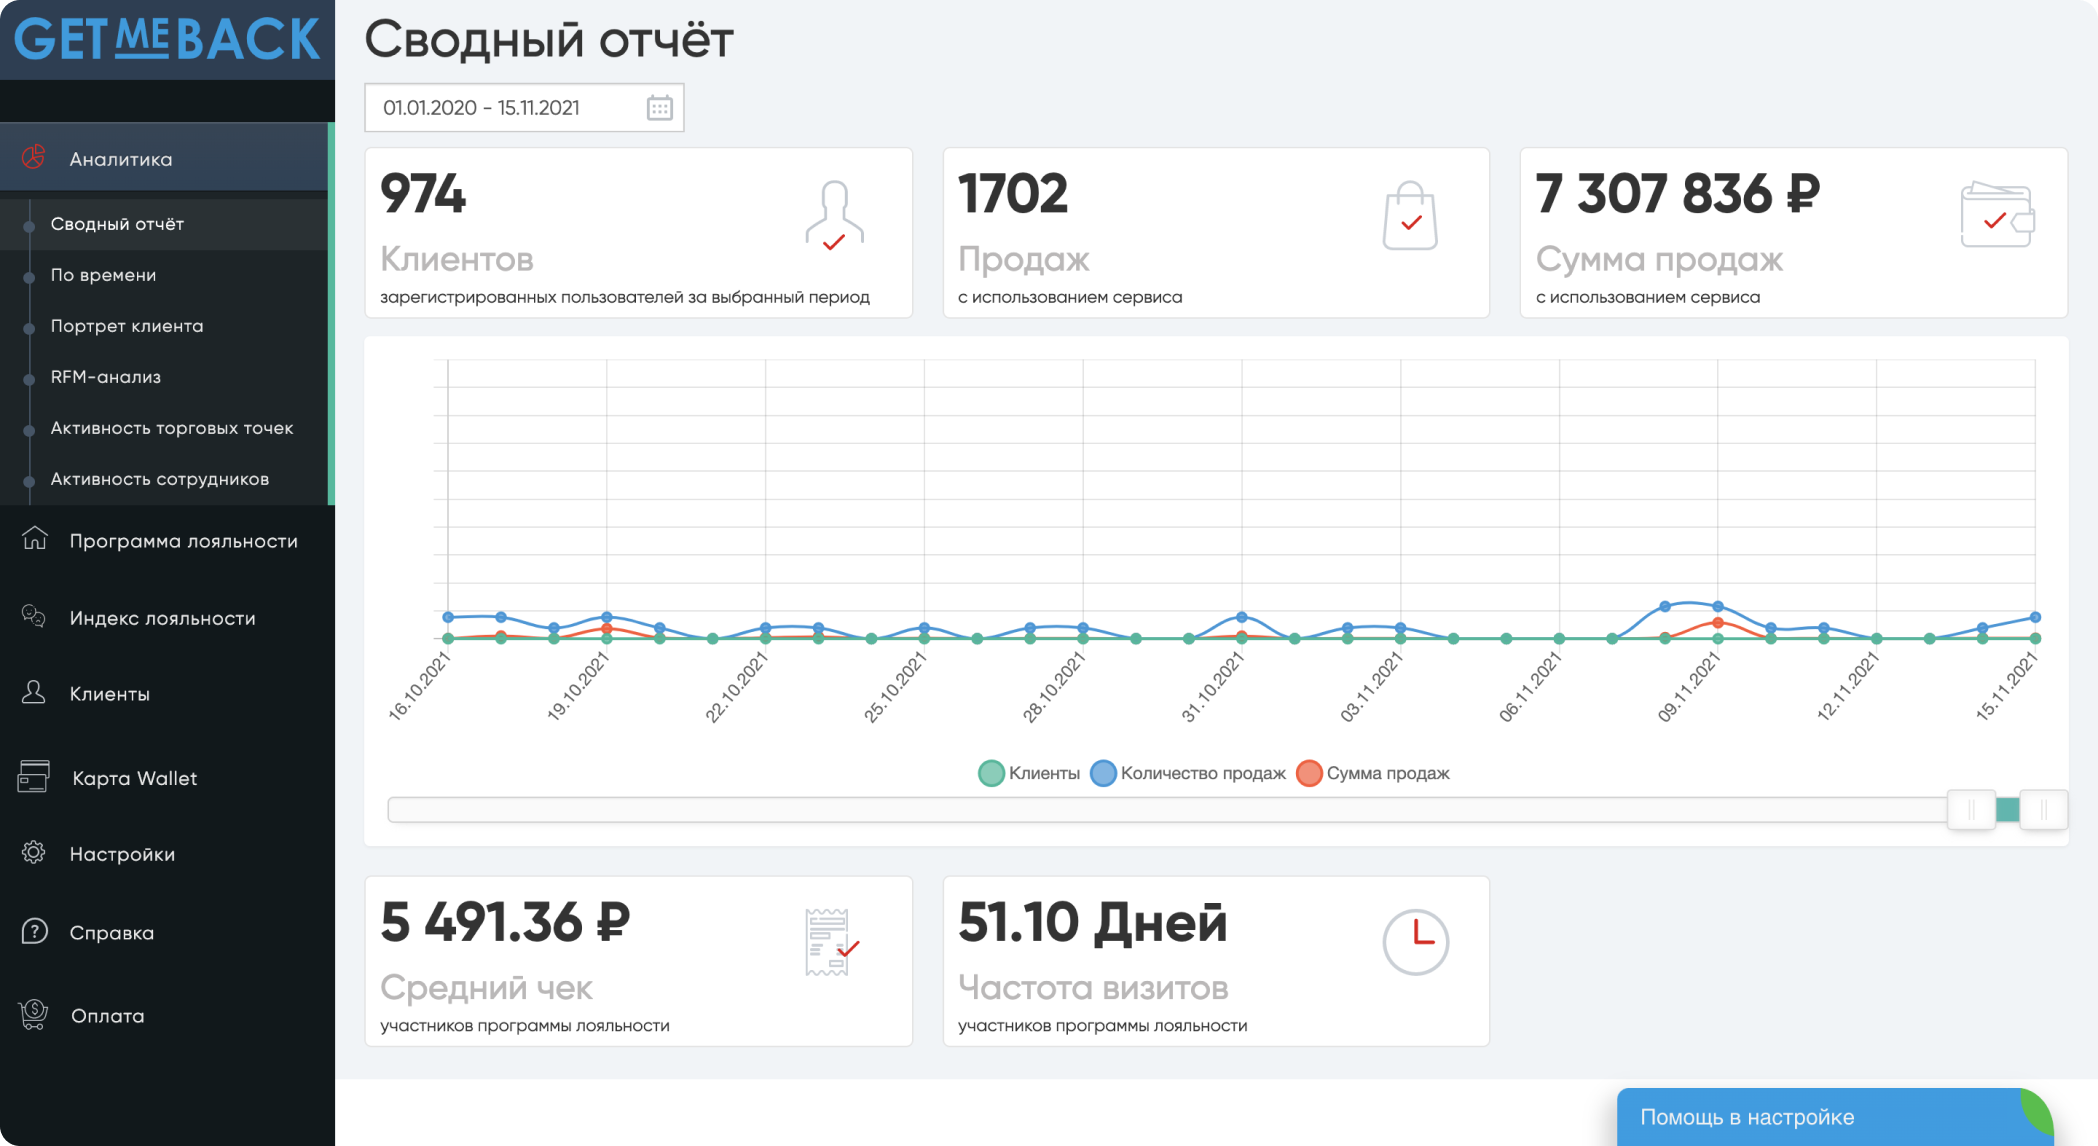Click the user icon in Клиентов card
The image size is (2098, 1146).
pyautogui.click(x=834, y=215)
